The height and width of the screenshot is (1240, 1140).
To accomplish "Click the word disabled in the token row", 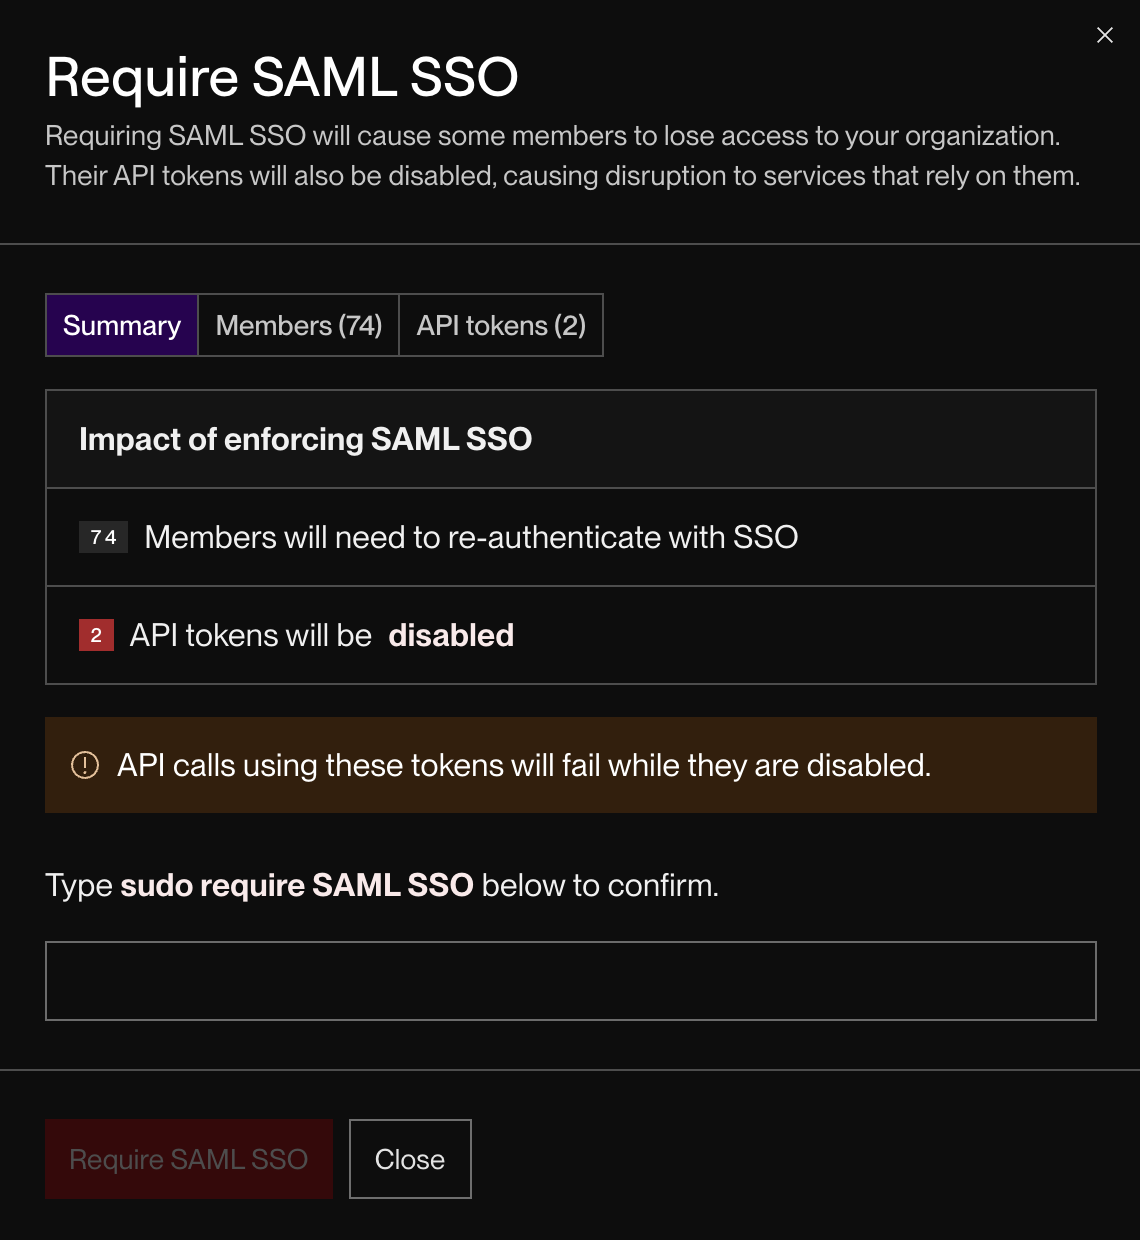I will tap(451, 635).
